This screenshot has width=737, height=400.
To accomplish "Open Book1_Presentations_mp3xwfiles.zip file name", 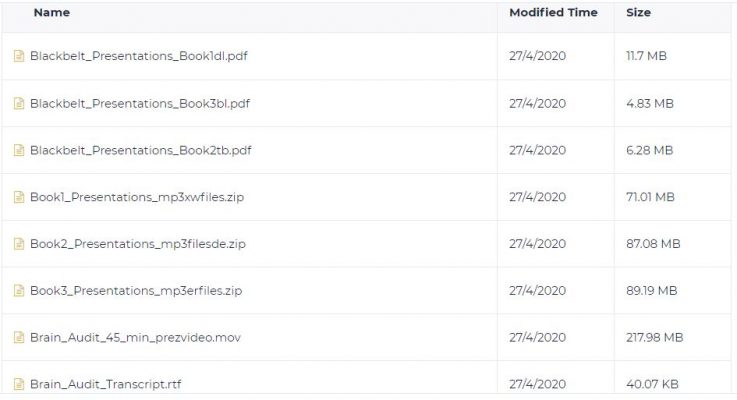I will [x=137, y=197].
